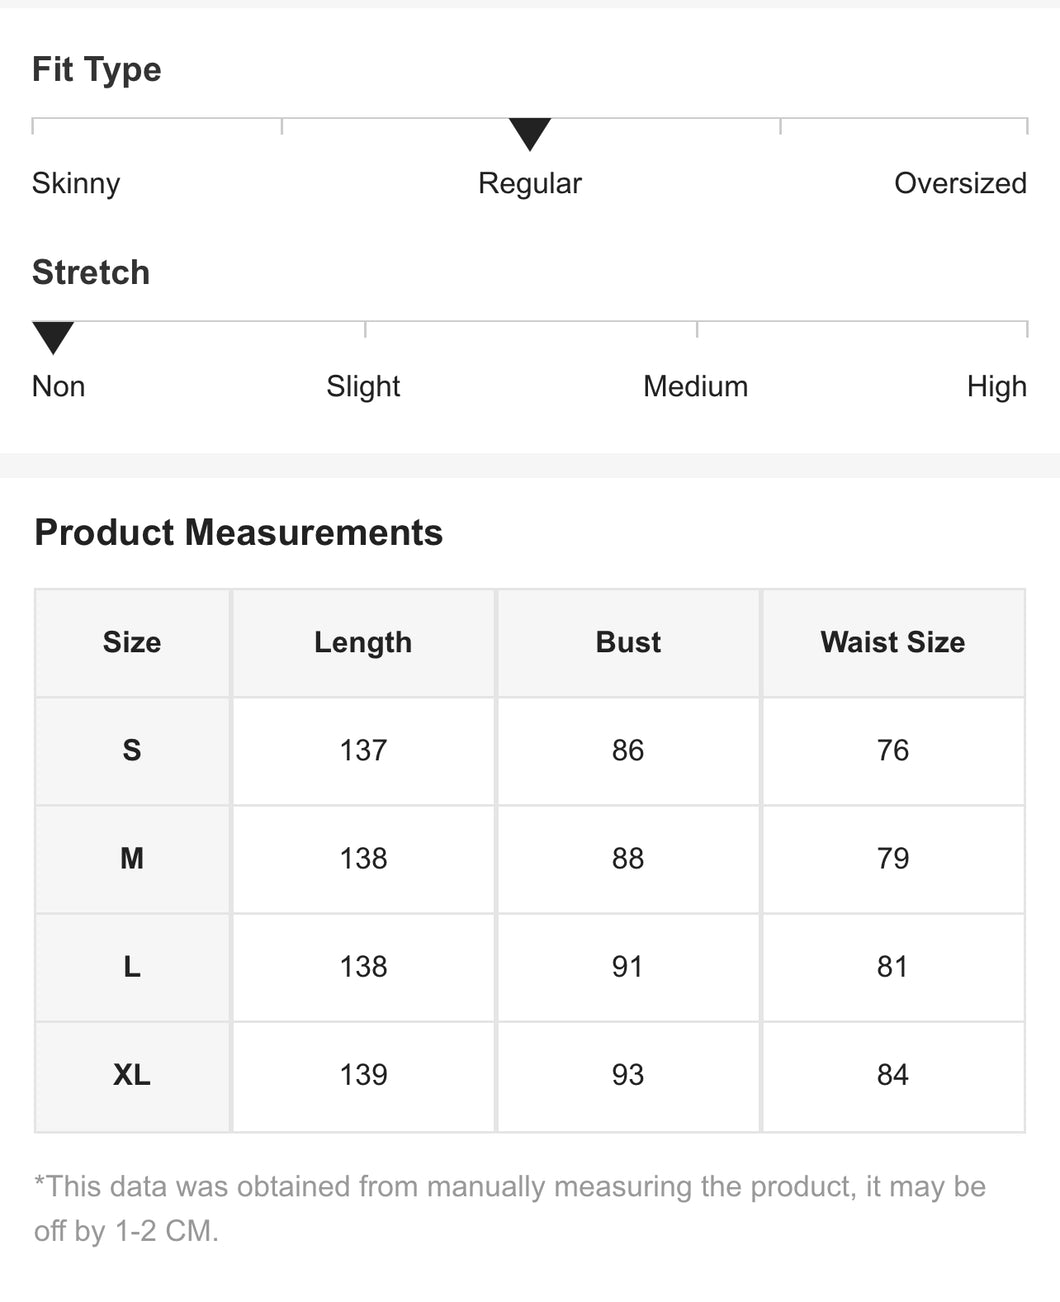Click the S length value 137
Screen dimensions: 1060x1302
(363, 750)
